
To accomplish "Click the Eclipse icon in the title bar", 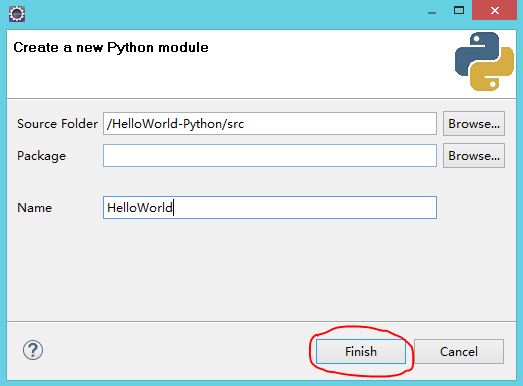I will (17, 14).
